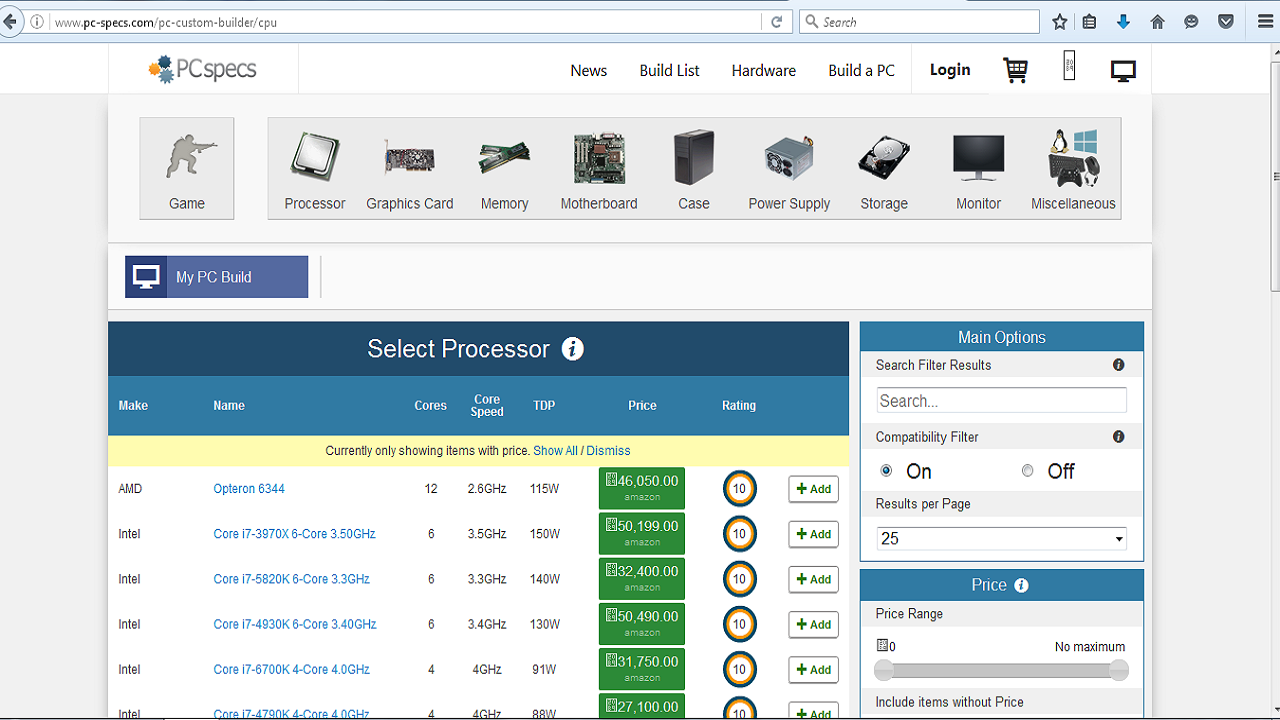Click the Search filter input field
Image resolution: width=1280 pixels, height=720 pixels.
[x=1001, y=399]
